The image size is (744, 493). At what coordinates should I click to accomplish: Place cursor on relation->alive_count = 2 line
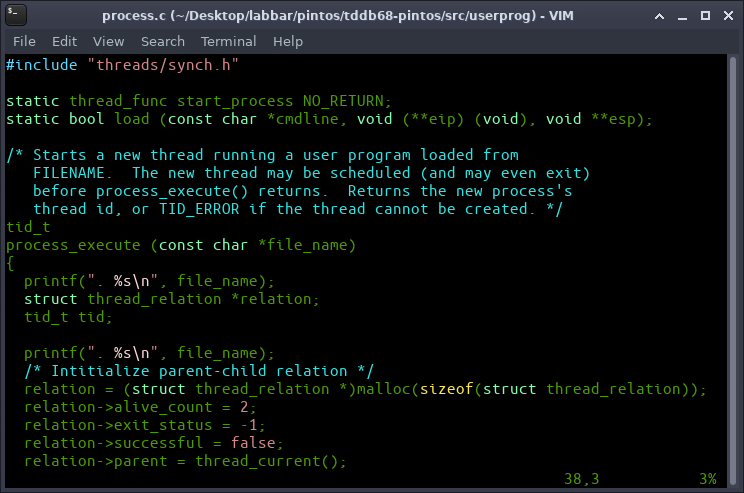[140, 407]
